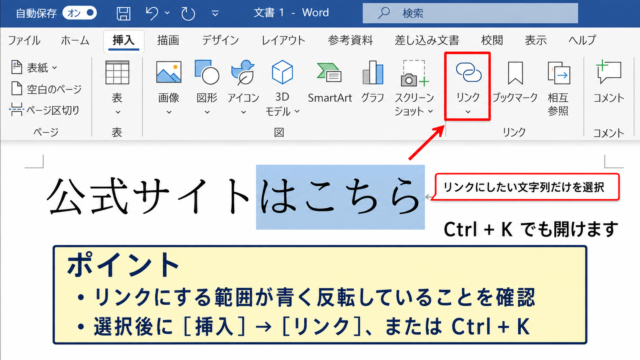Click the 図形 shapes icon
Viewport: 640px width, 360px height.
click(207, 73)
